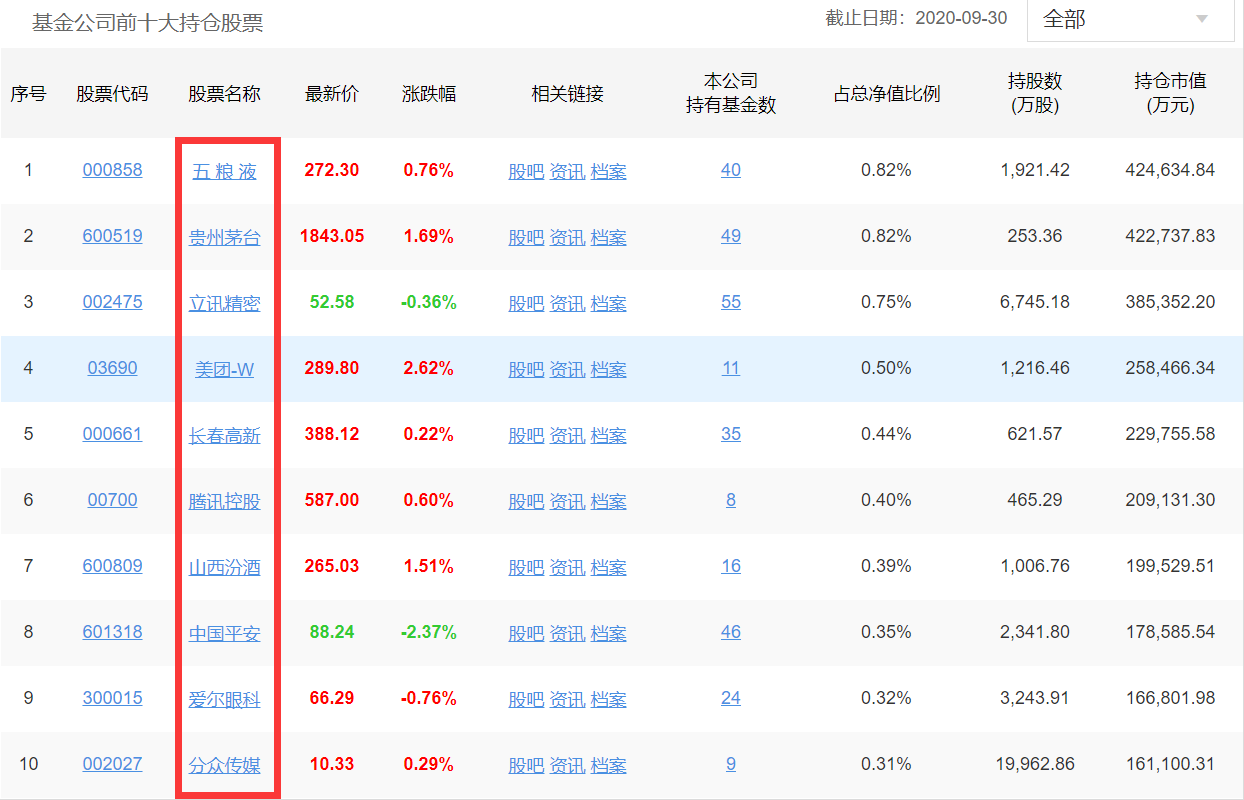Click fund count 16 for 山西汾酒

click(731, 566)
